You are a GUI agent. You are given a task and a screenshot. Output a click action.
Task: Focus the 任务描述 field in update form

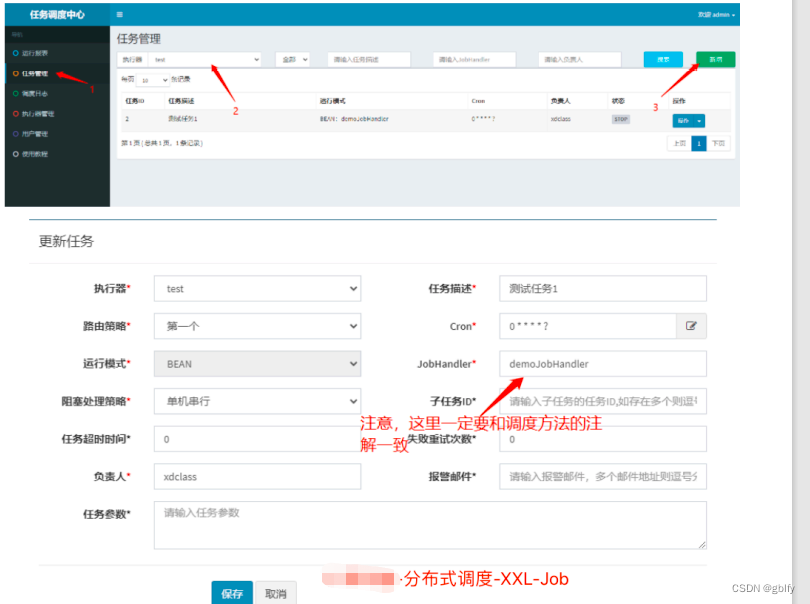(x=603, y=289)
